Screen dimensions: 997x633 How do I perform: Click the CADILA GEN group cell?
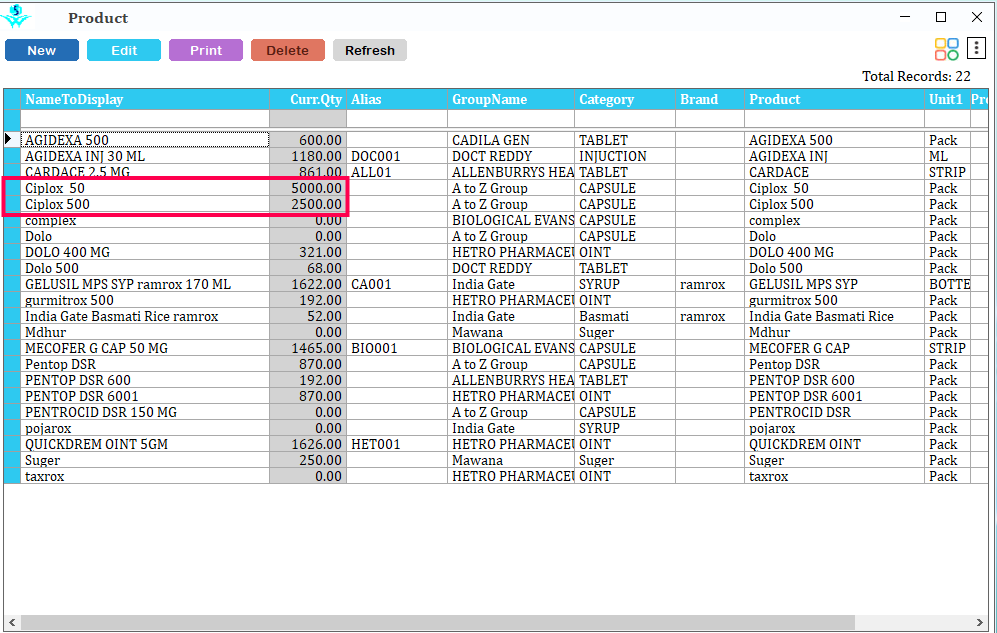point(511,140)
